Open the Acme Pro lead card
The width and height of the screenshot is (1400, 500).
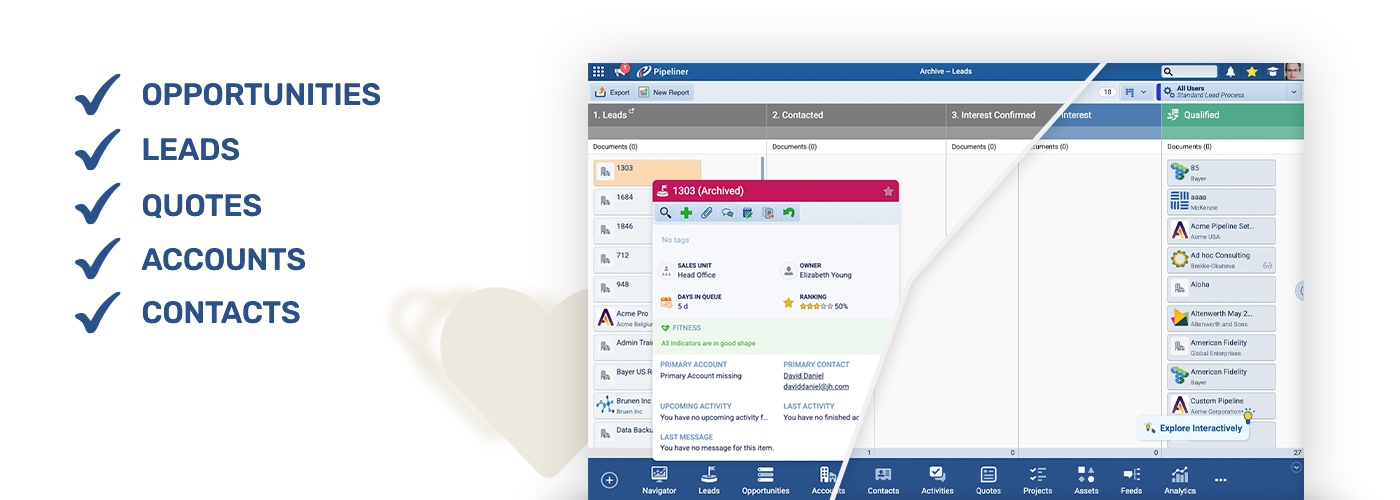[x=622, y=318]
